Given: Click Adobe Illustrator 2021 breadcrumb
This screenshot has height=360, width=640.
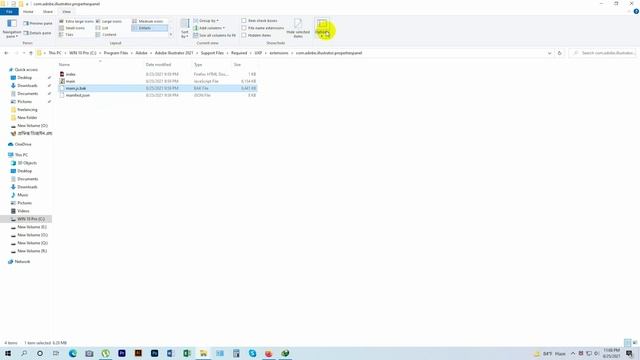Looking at the screenshot, I should point(174,53).
